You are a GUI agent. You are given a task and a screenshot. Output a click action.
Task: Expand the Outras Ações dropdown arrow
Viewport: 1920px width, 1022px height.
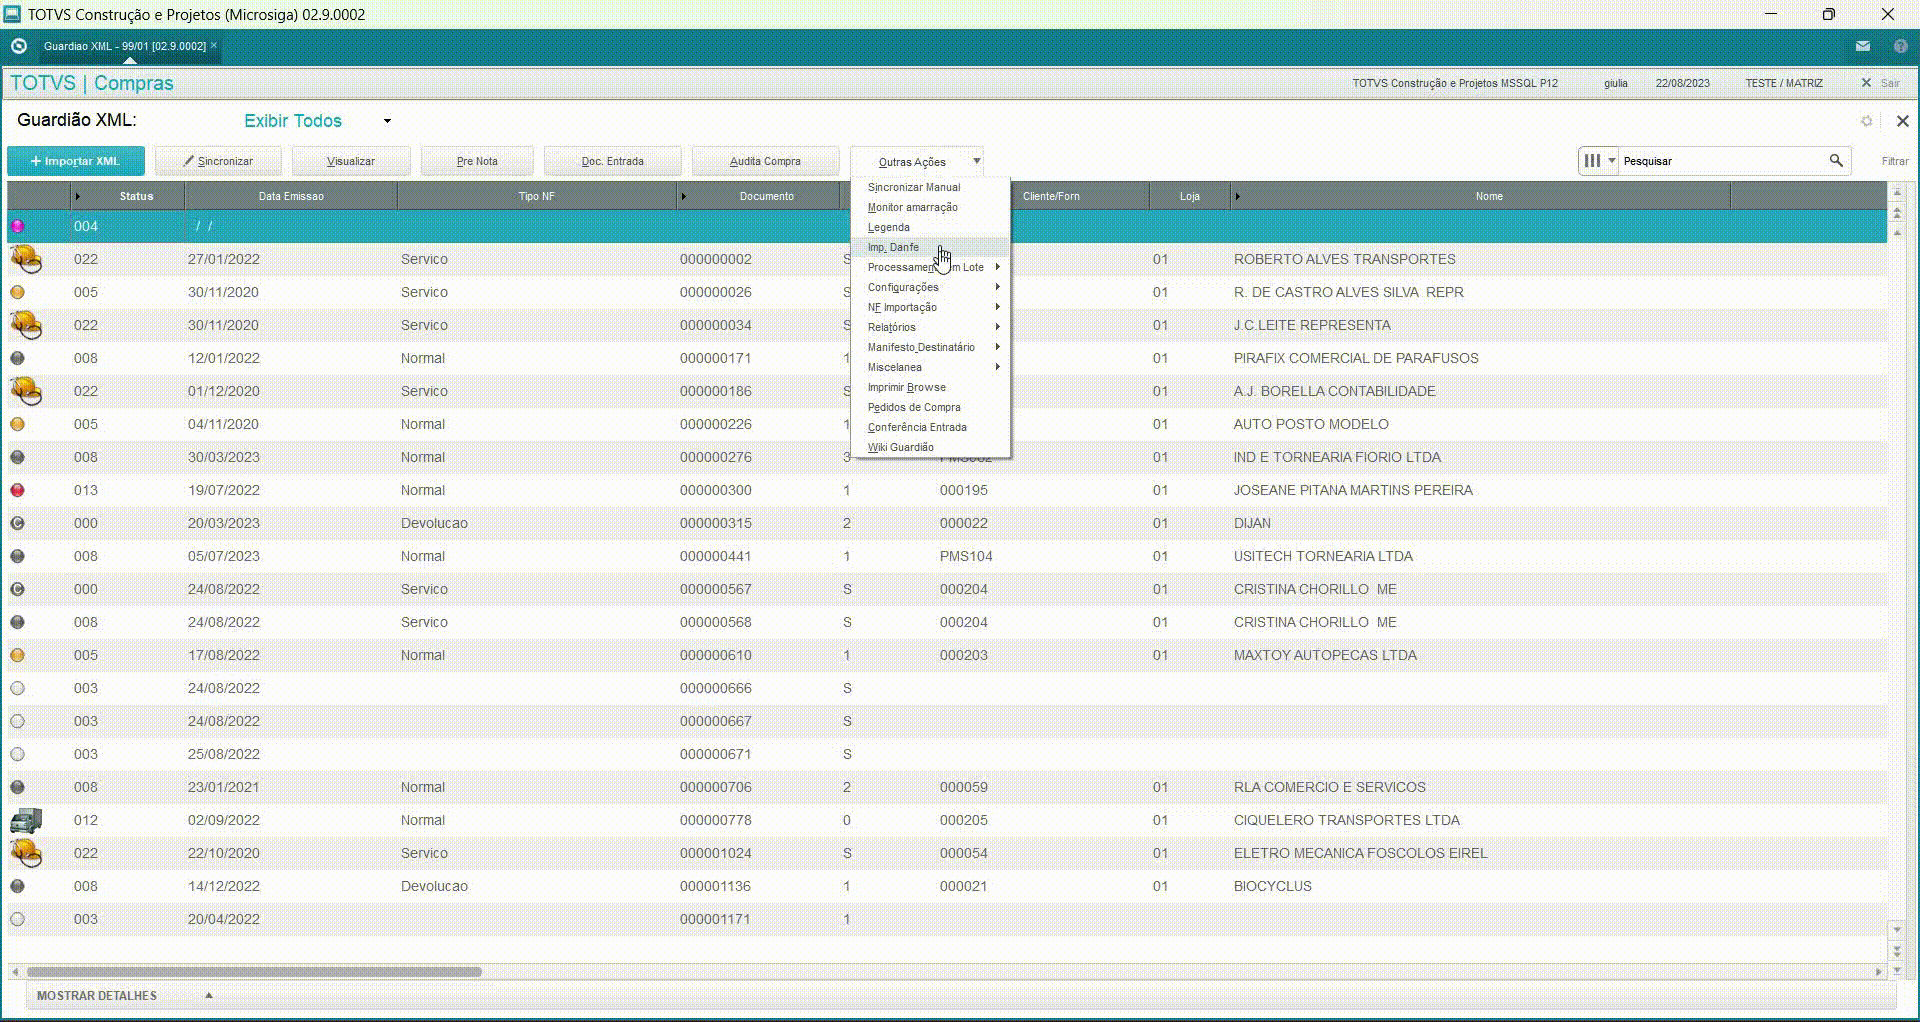tap(977, 161)
